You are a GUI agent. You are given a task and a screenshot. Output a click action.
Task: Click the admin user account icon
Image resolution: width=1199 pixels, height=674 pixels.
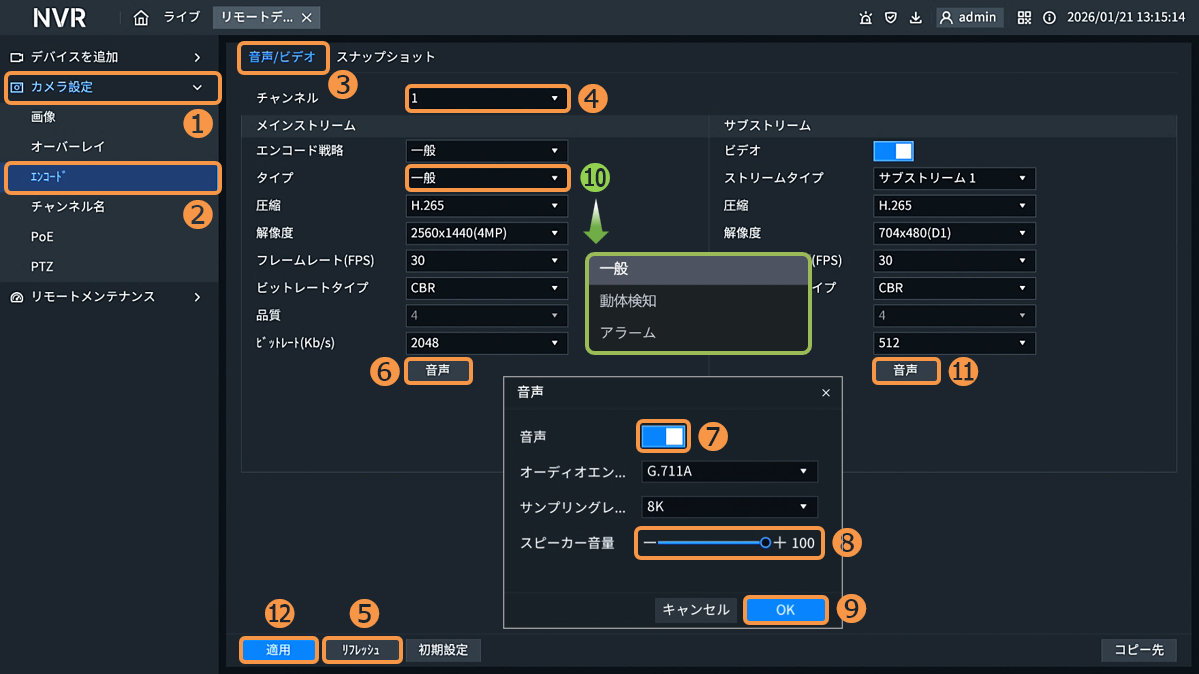pyautogui.click(x=946, y=17)
